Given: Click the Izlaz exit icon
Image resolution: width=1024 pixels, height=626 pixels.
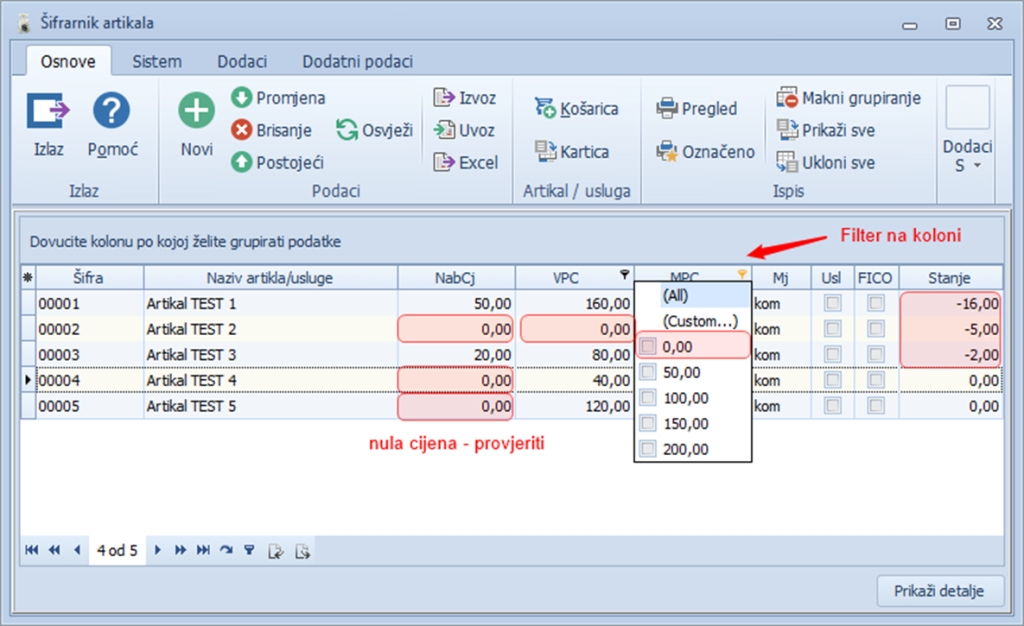Looking at the screenshot, I should click(x=48, y=110).
